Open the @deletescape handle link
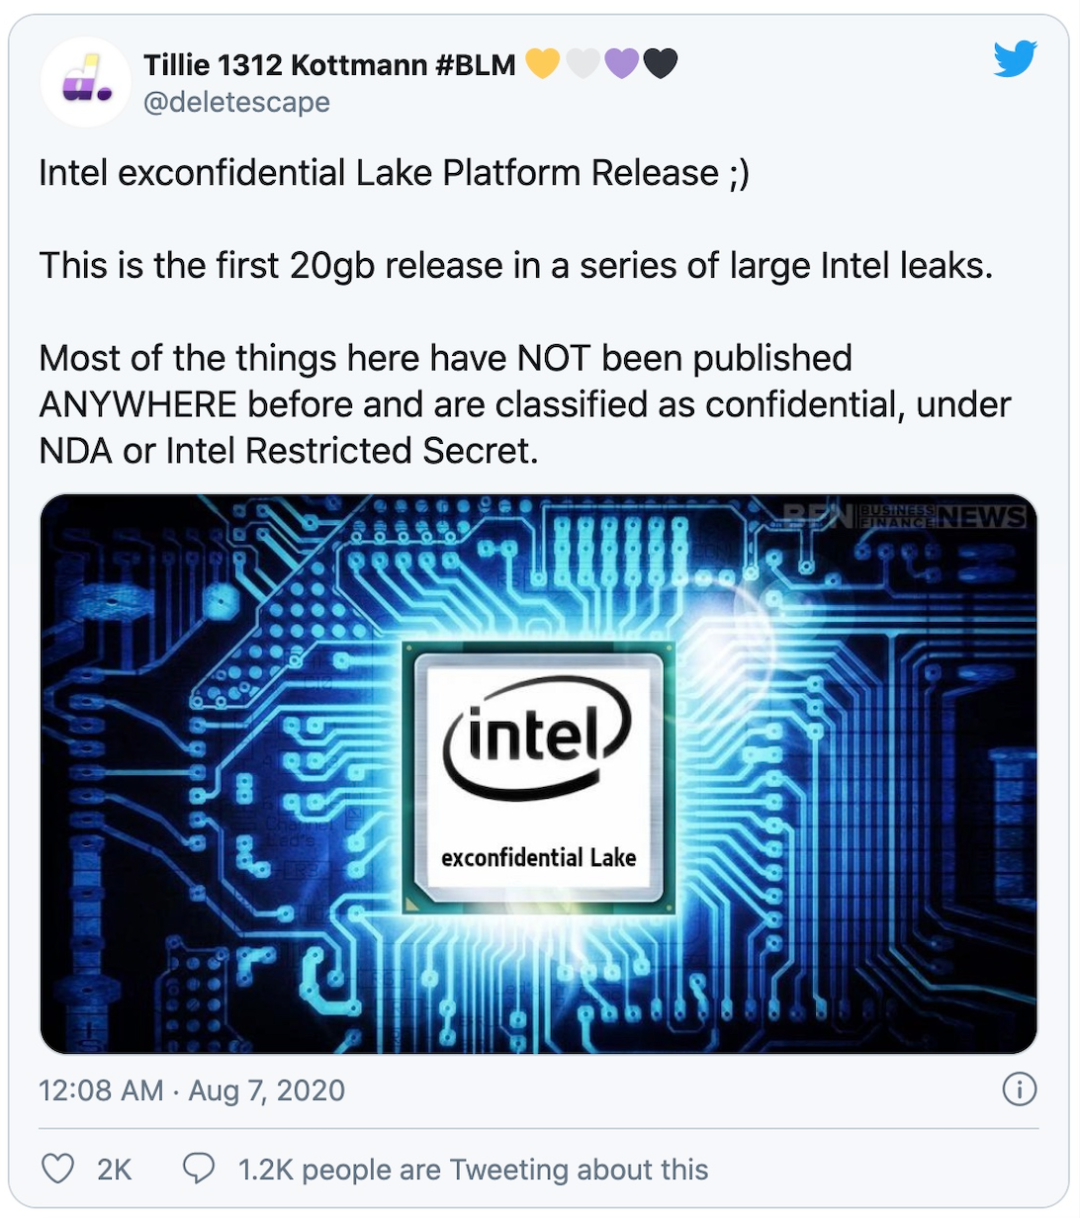The width and height of the screenshot is (1080, 1218). (236, 102)
